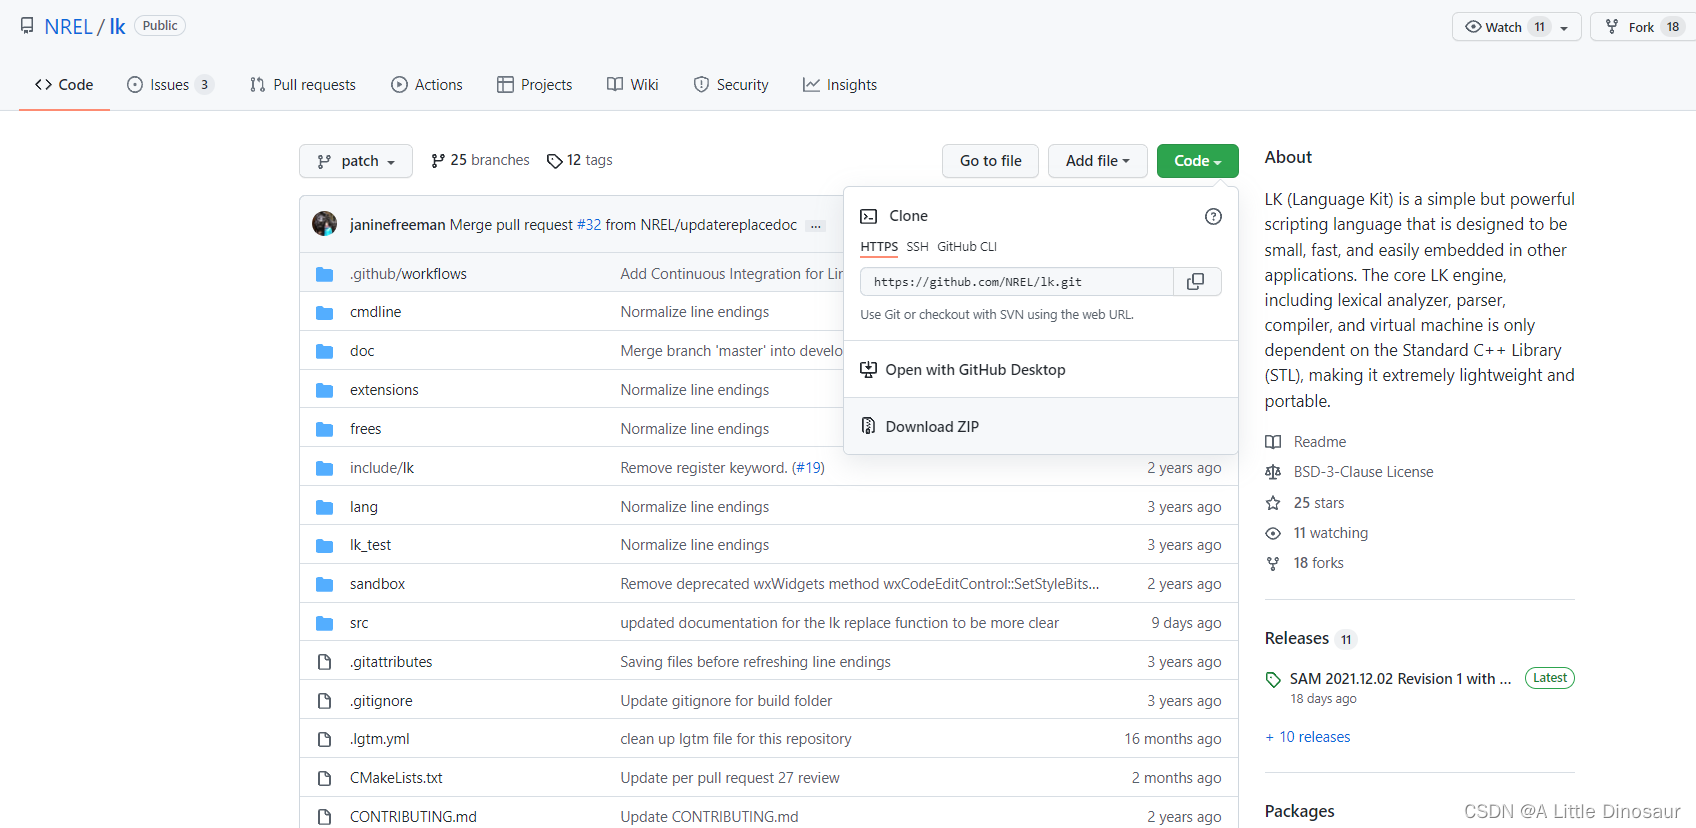Open the BSD-3-Clause License link
The image size is (1696, 828).
point(1363,472)
